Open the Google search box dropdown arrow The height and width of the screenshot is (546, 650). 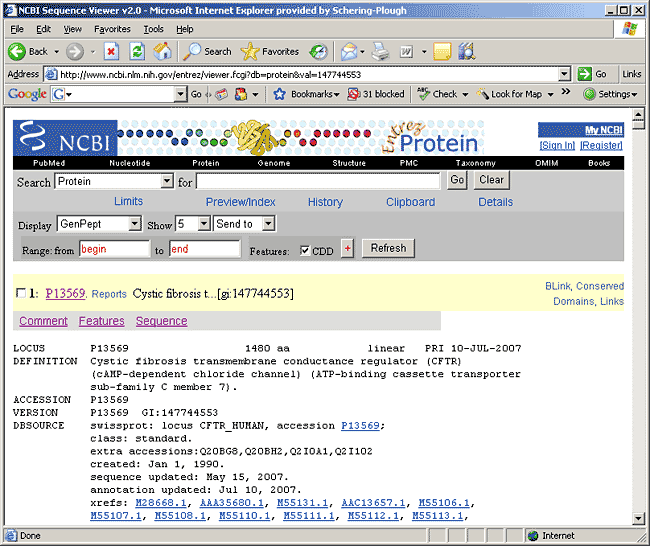click(180, 94)
